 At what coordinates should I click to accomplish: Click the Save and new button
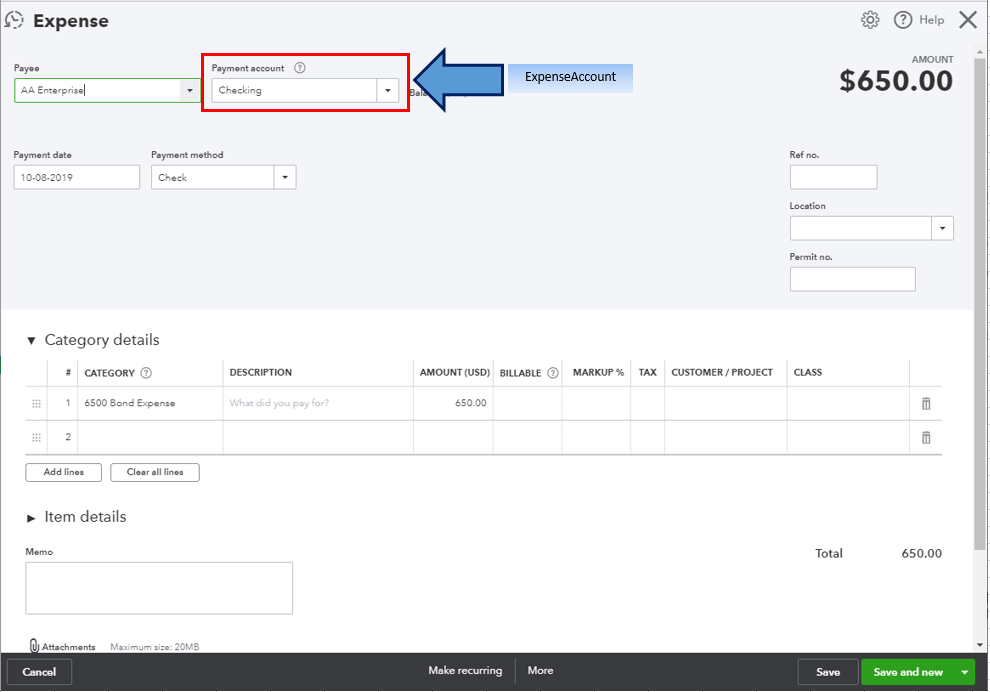tap(908, 672)
